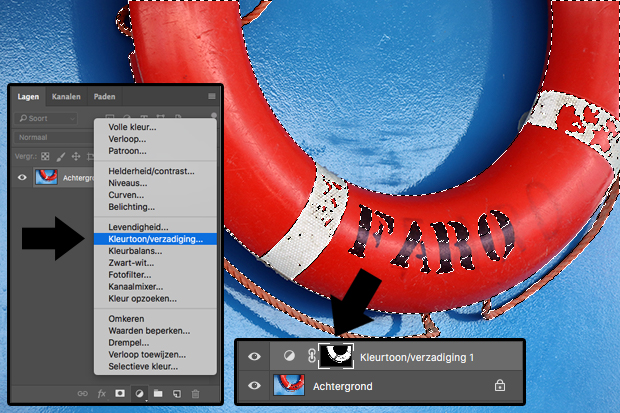
Task: Click the mask link chain icon
Action: coord(311,357)
